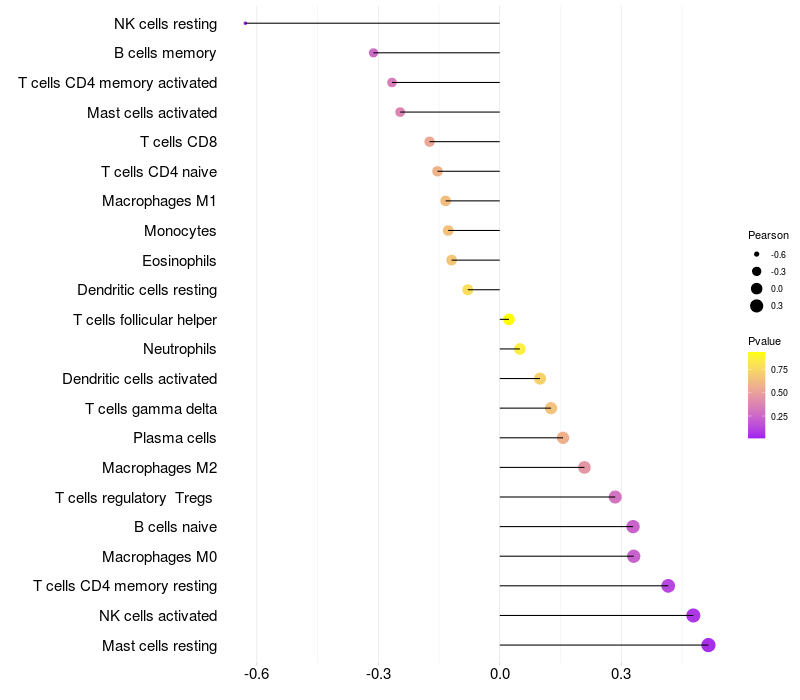Click the Pearson legend title
800x700 pixels.
tap(768, 235)
